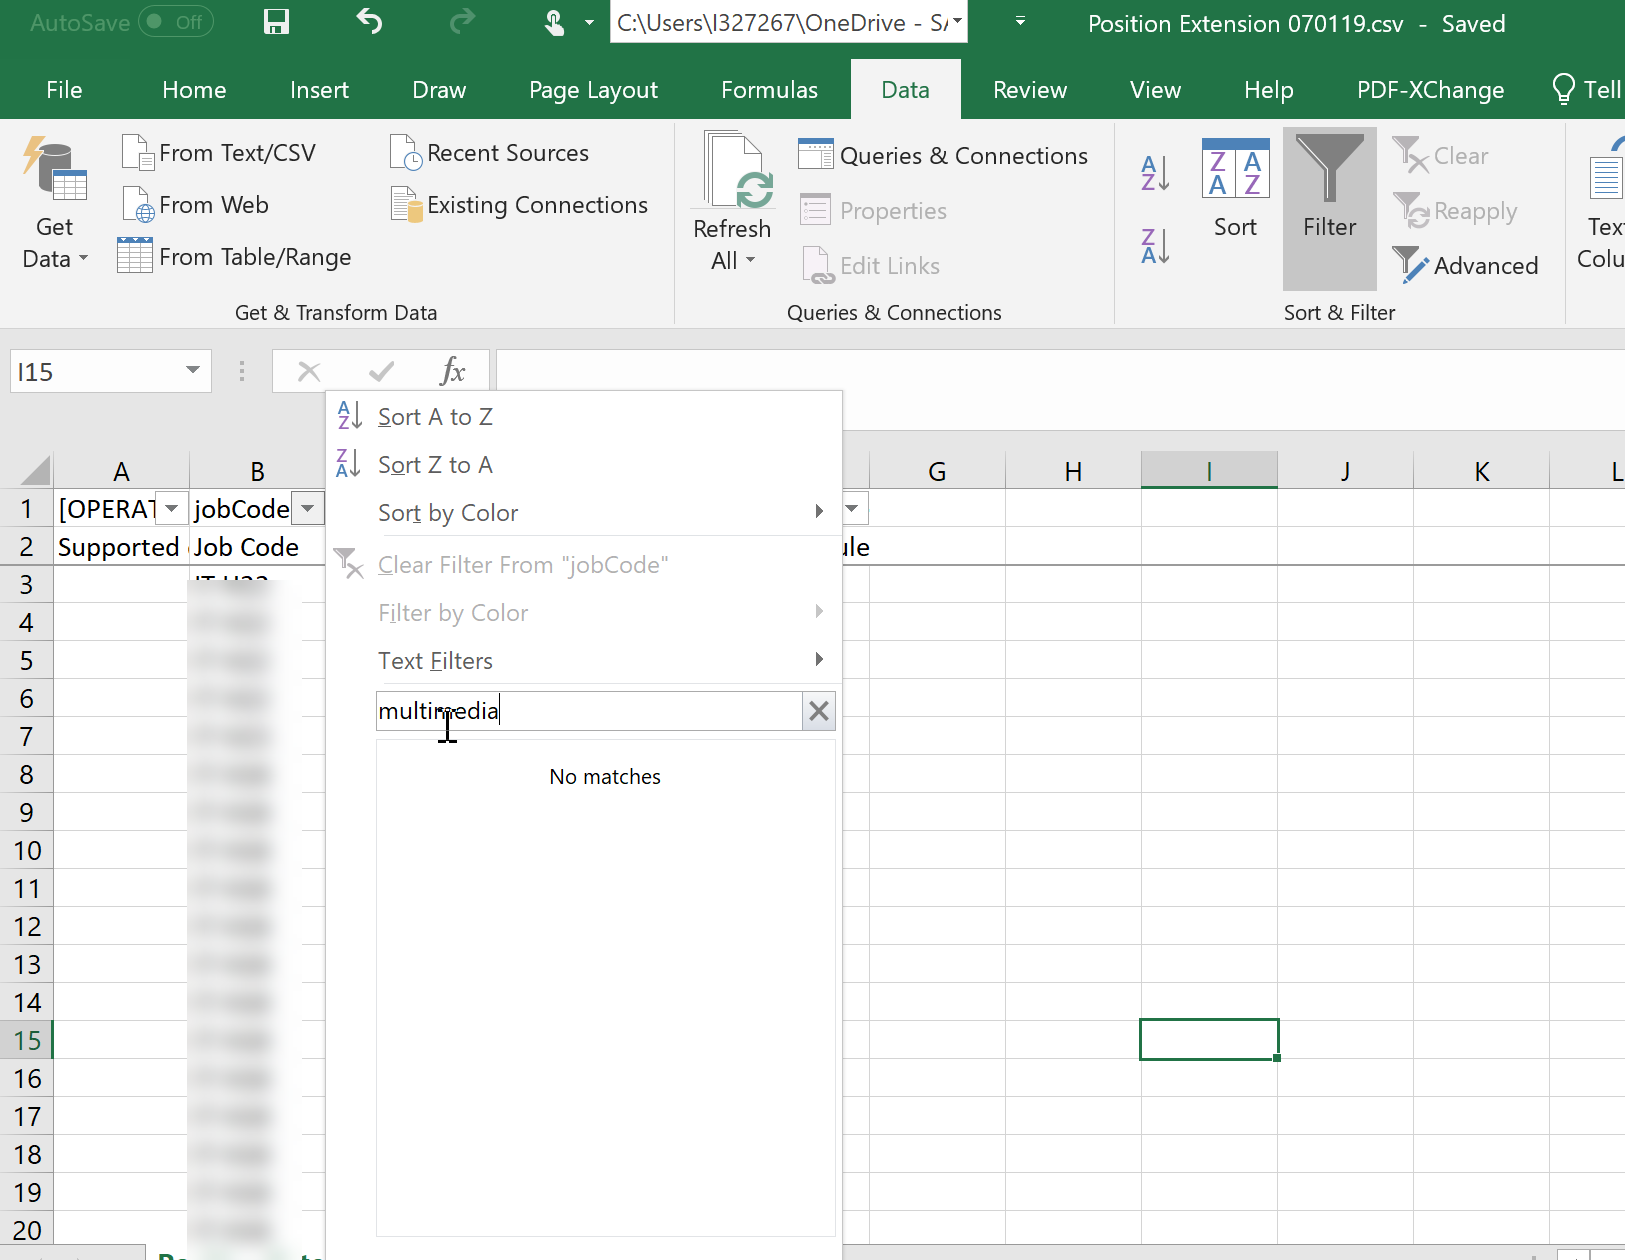Click the Save icon in title bar
This screenshot has height=1260, width=1625.
(276, 22)
